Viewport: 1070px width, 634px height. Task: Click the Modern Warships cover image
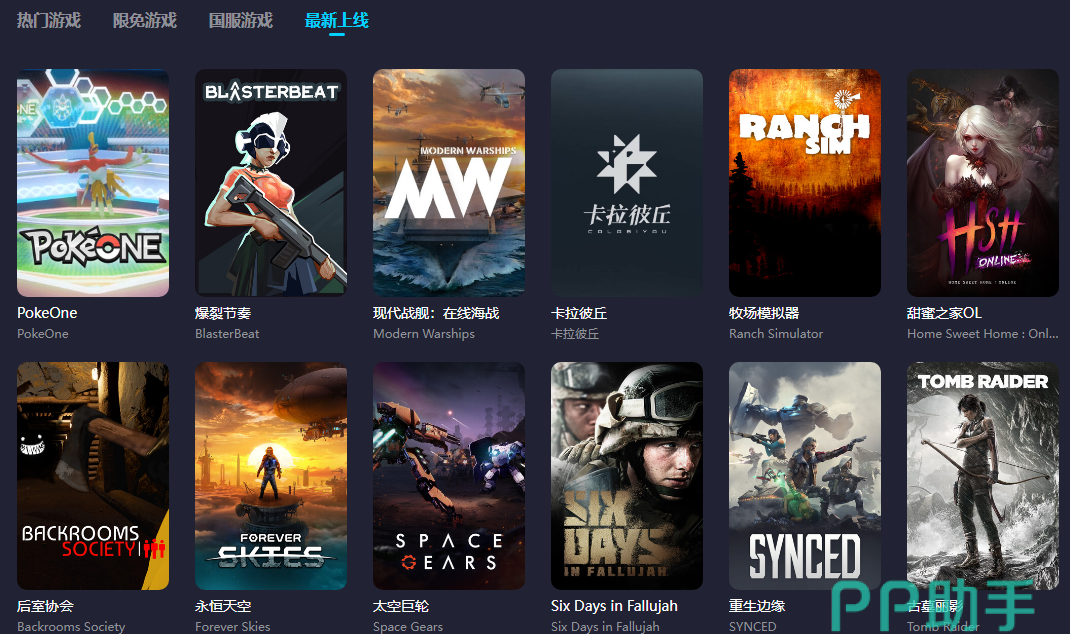(x=449, y=183)
